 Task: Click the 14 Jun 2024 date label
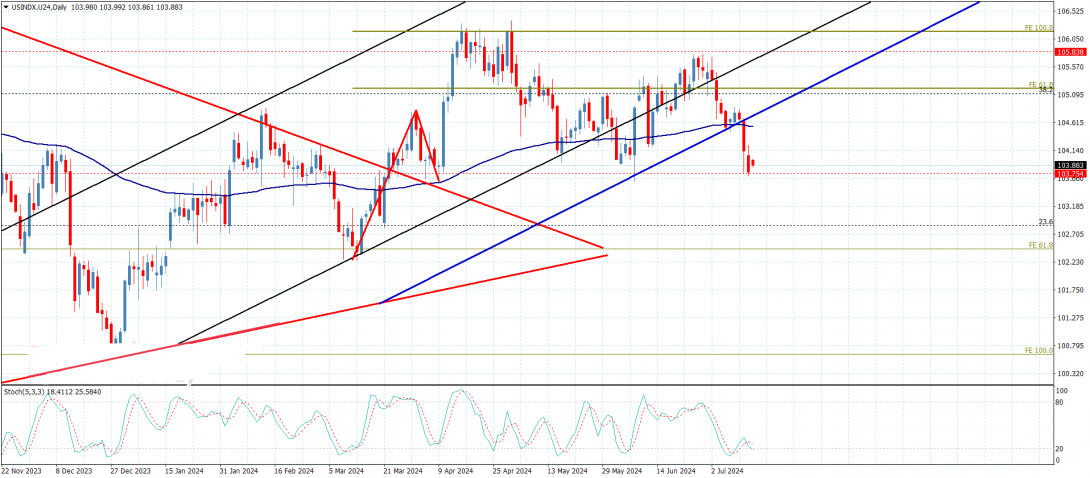[674, 471]
